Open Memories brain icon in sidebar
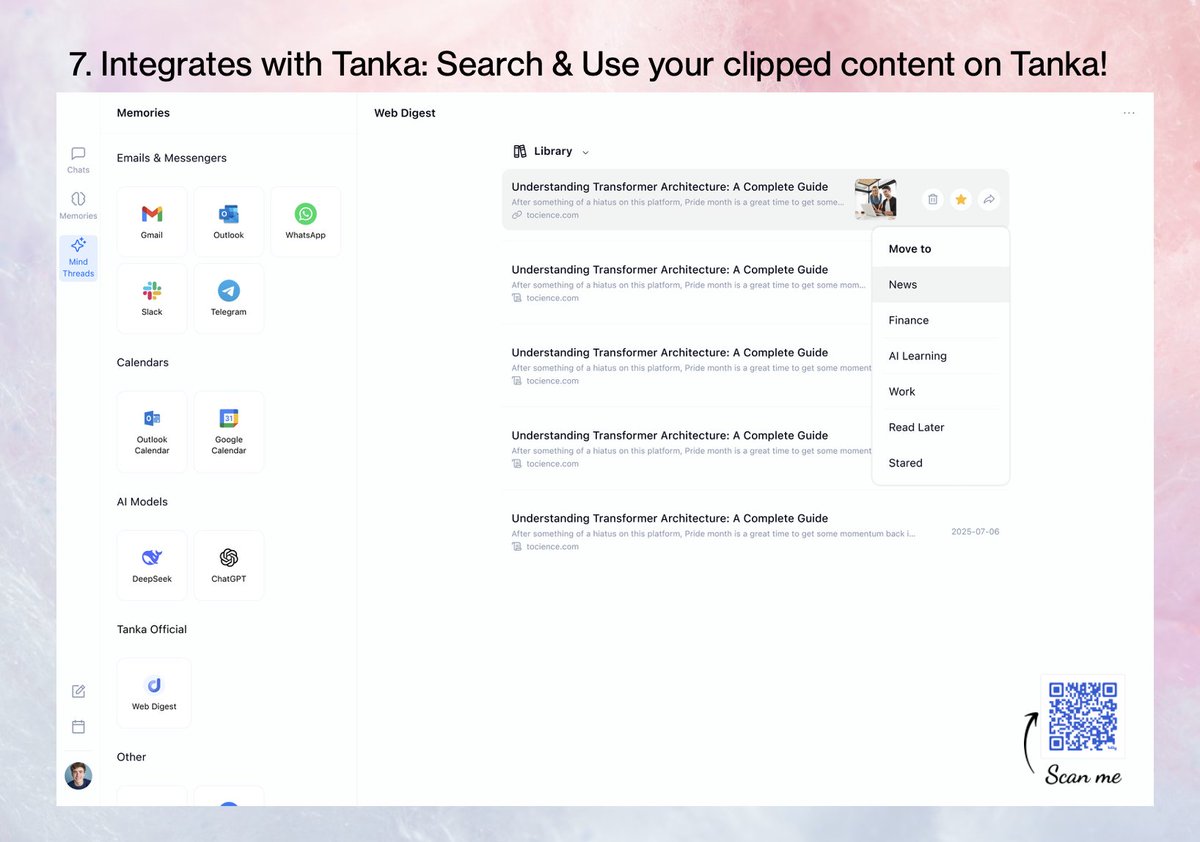Screen dimensions: 1200x842 (x=78, y=204)
